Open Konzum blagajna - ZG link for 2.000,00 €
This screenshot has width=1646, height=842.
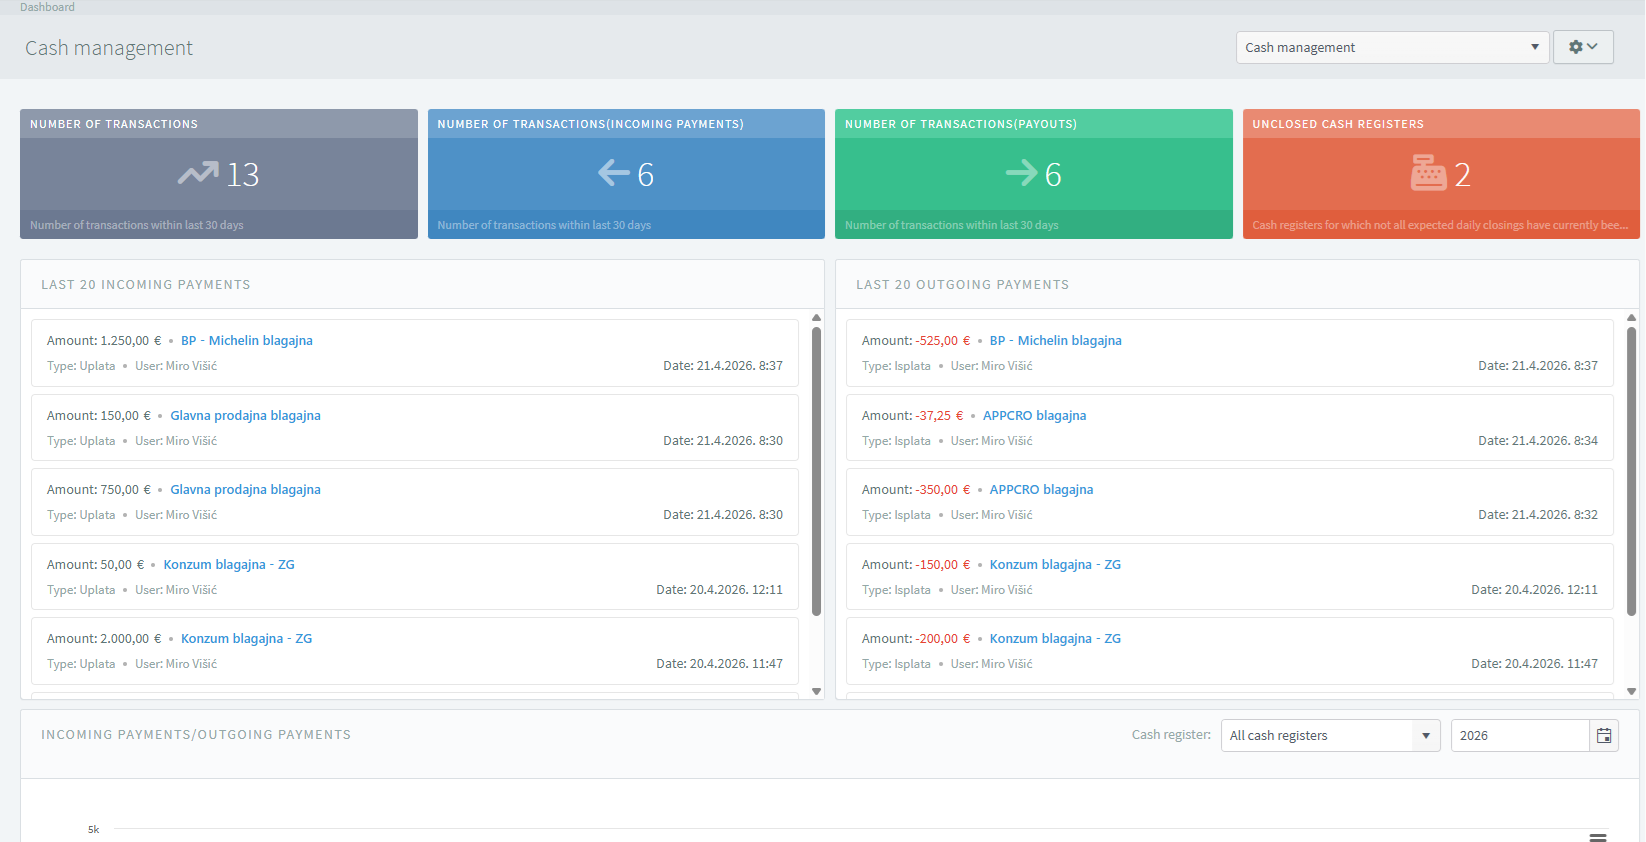246,639
